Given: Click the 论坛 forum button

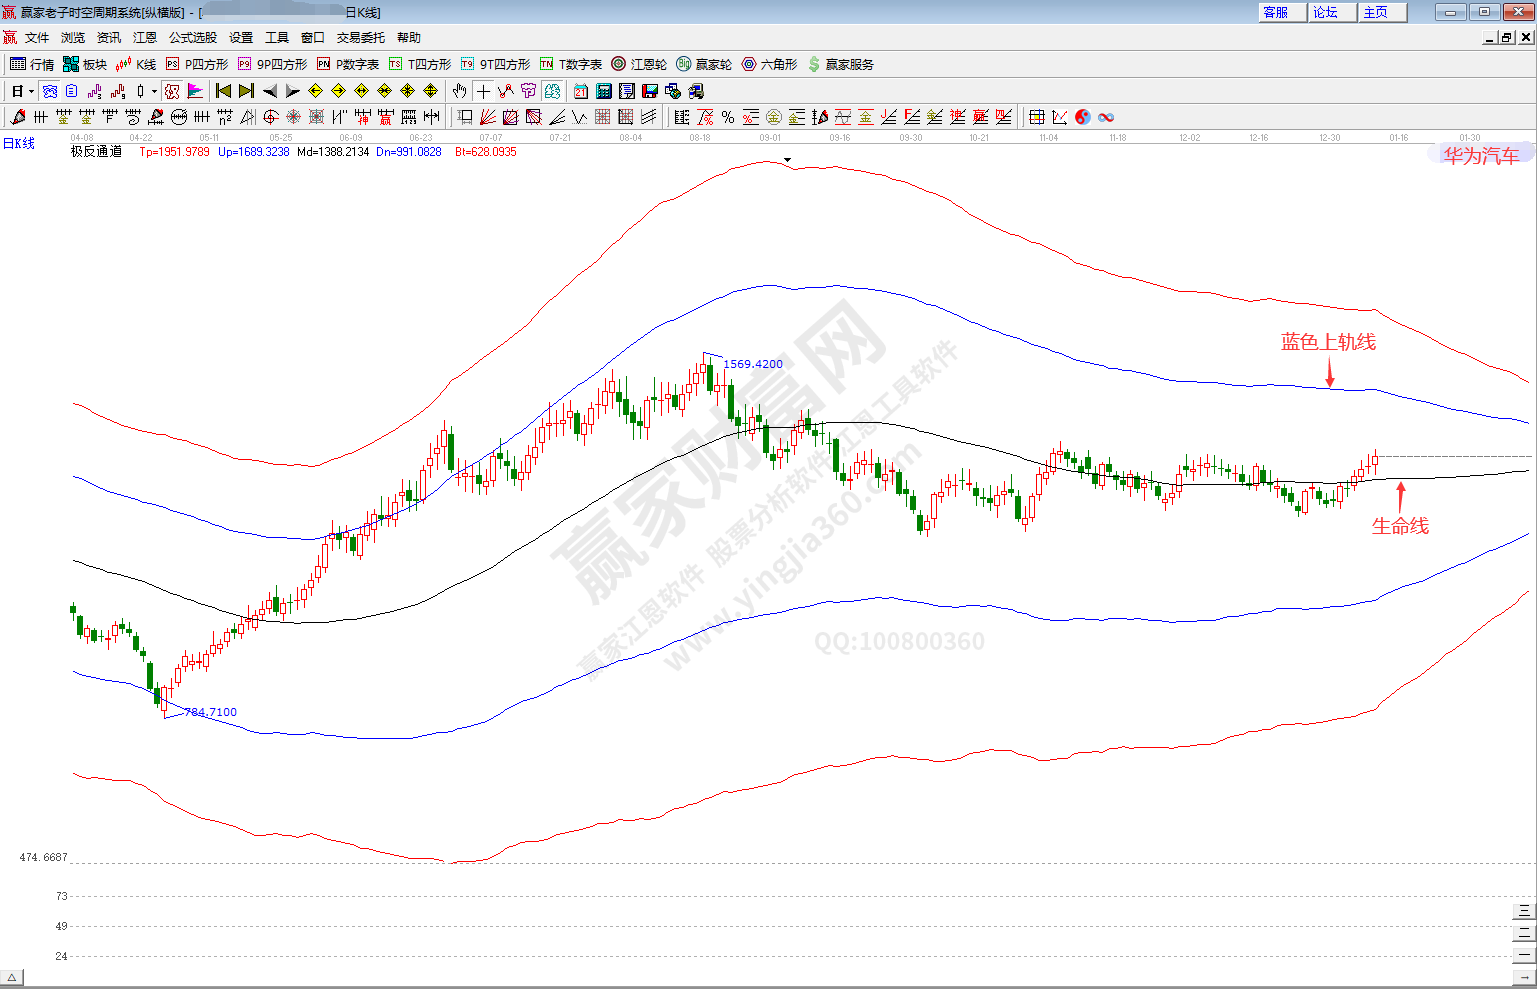Looking at the screenshot, I should pos(1331,12).
